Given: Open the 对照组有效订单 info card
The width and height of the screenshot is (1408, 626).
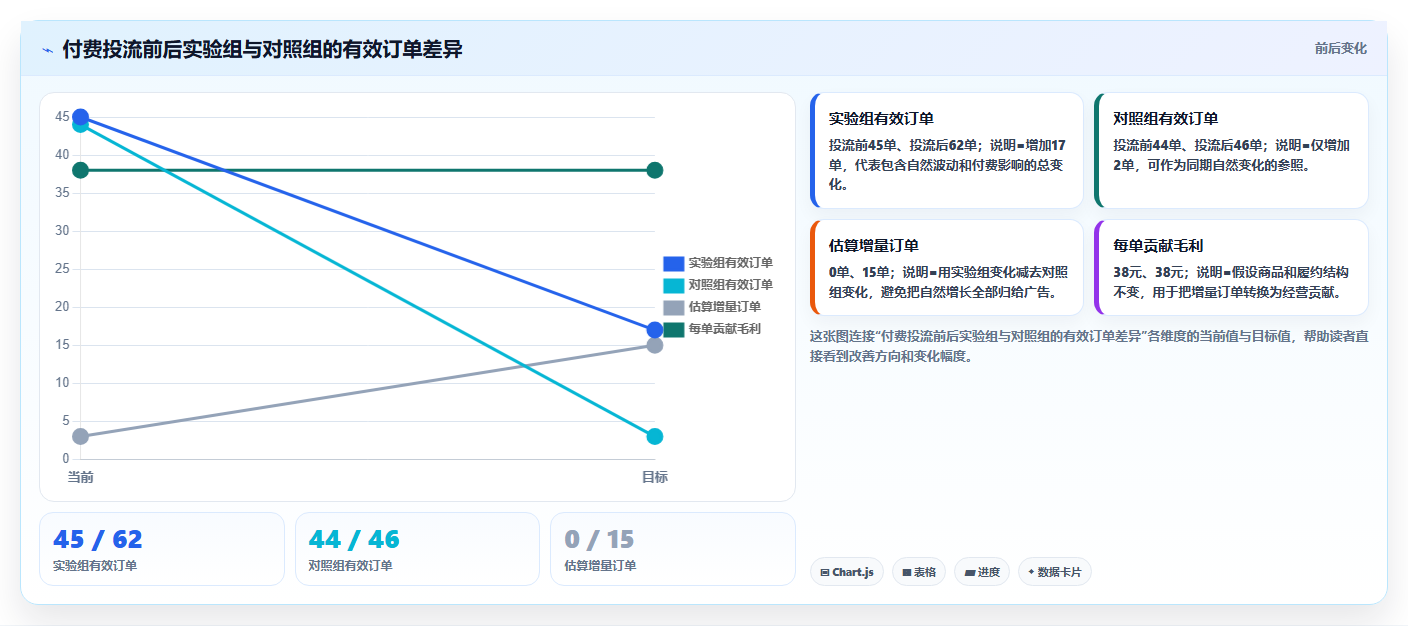Looking at the screenshot, I should coord(1231,150).
